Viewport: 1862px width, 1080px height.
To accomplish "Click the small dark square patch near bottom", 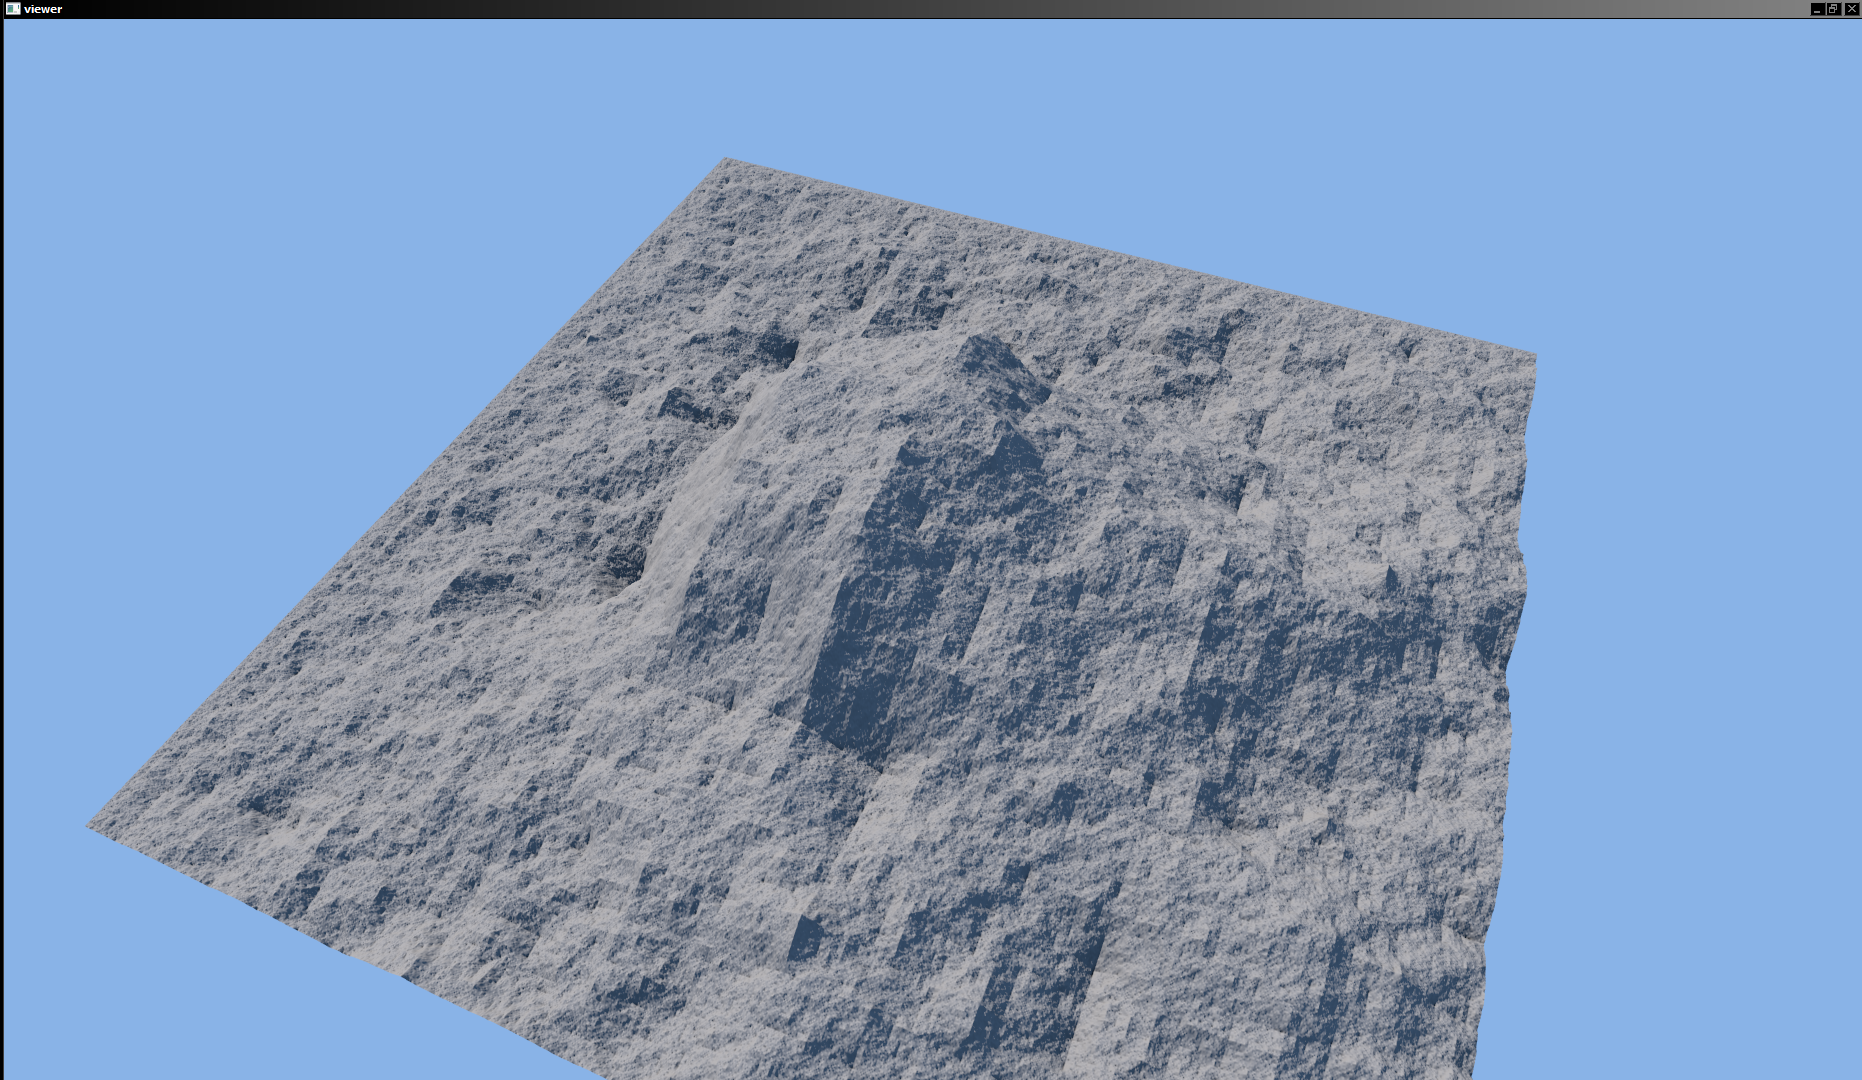I will (805, 938).
